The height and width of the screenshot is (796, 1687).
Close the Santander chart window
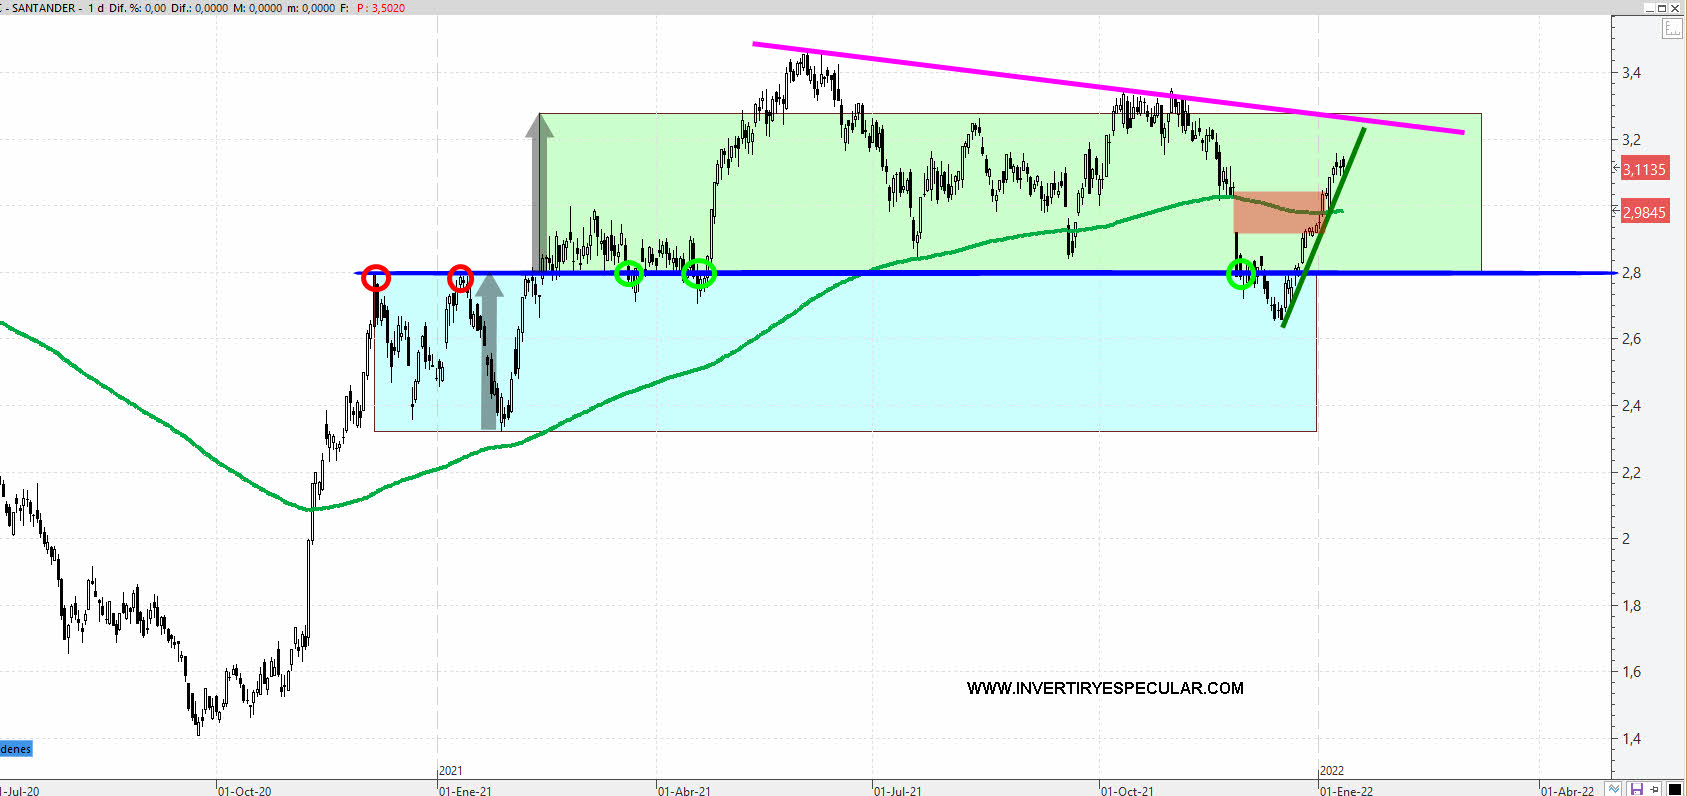tap(1676, 8)
